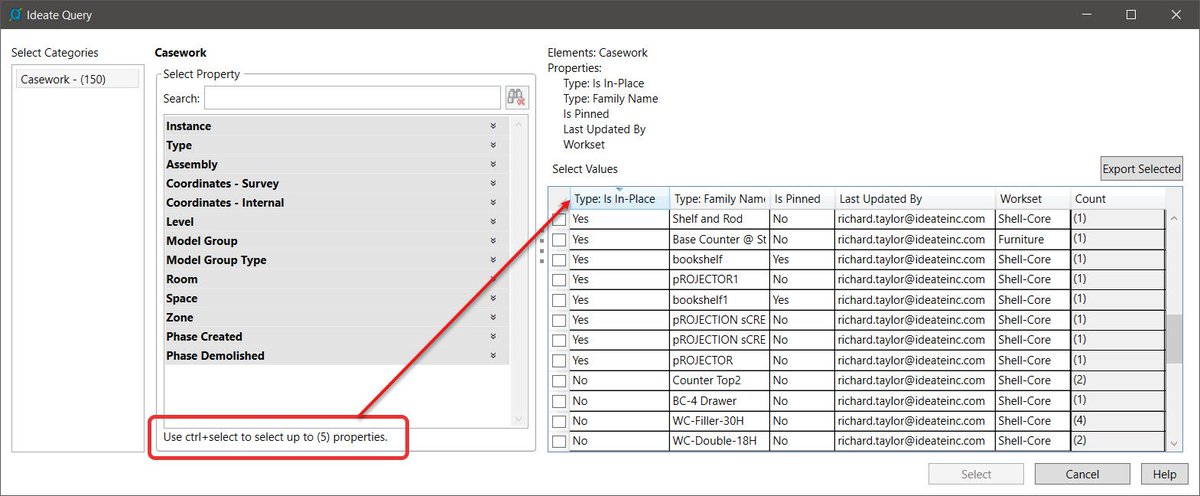This screenshot has height=496, width=1200.
Task: Tick the checkbox for Counter Top2 row
Action: click(559, 380)
